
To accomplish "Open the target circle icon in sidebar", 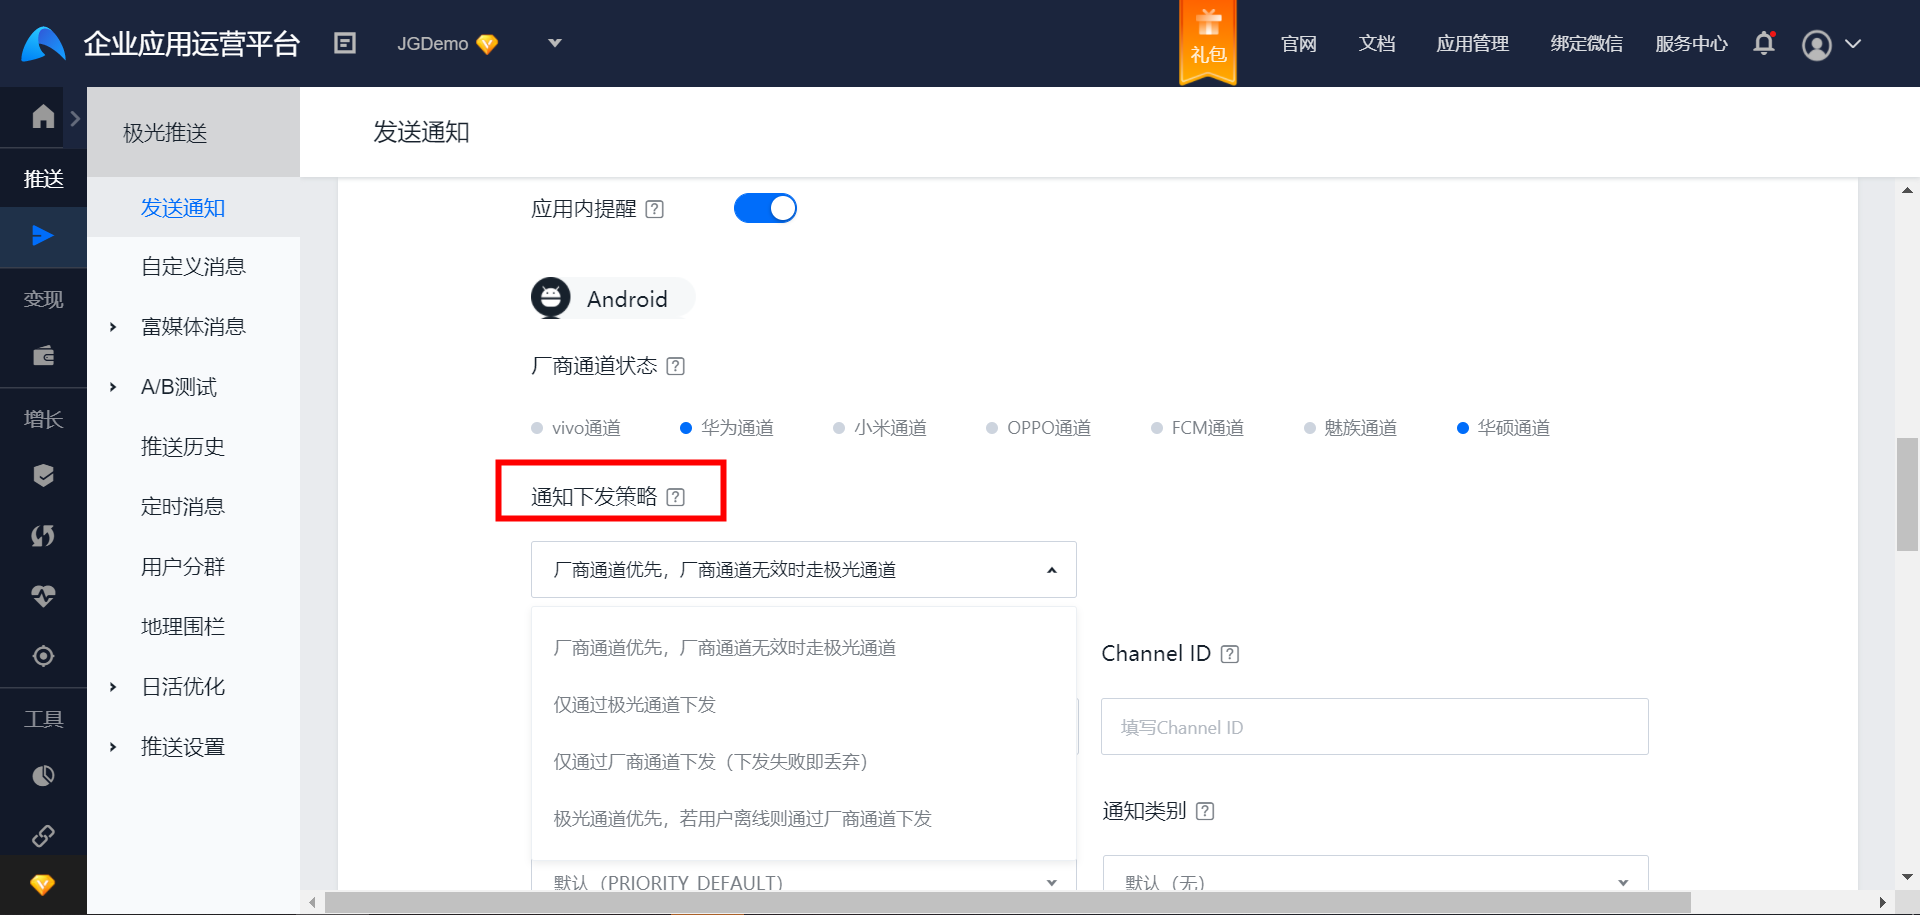I will [43, 656].
